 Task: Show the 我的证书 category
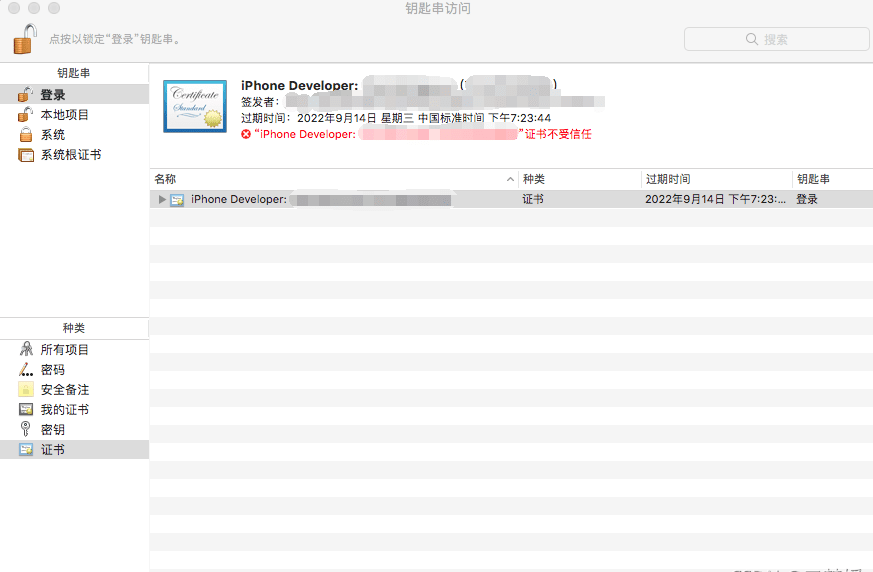pyautogui.click(x=75, y=410)
